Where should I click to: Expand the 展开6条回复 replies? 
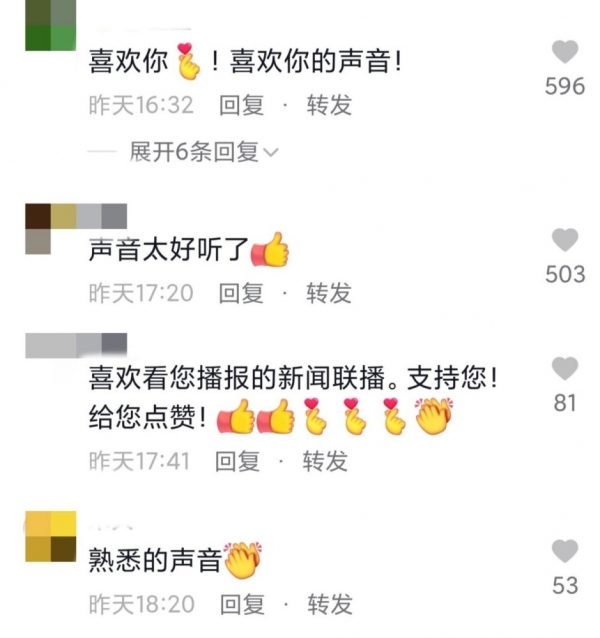[x=203, y=152]
